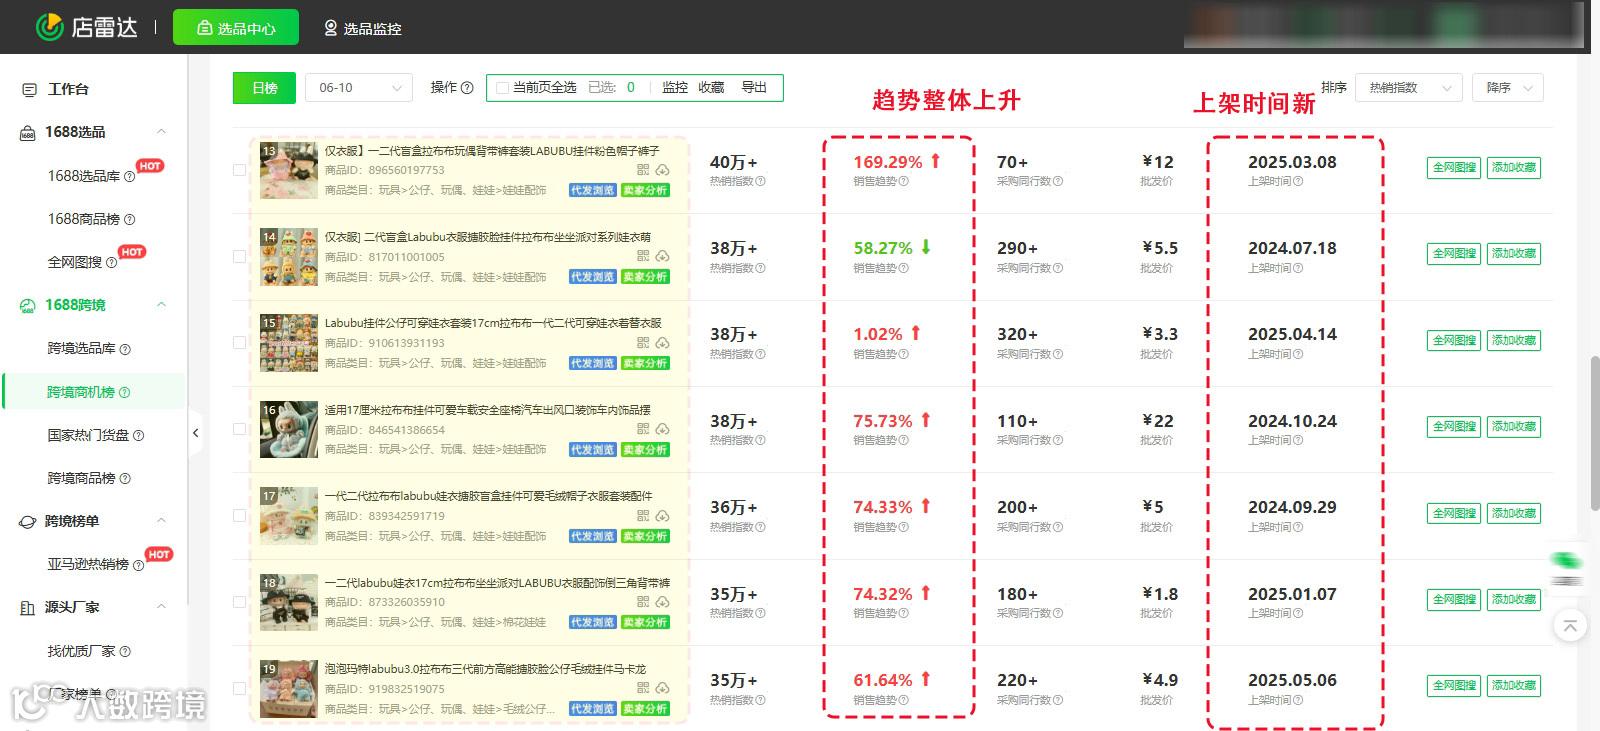Open 找优质厂家 in the sidebar
Image resolution: width=1600 pixels, height=731 pixels.
click(82, 651)
